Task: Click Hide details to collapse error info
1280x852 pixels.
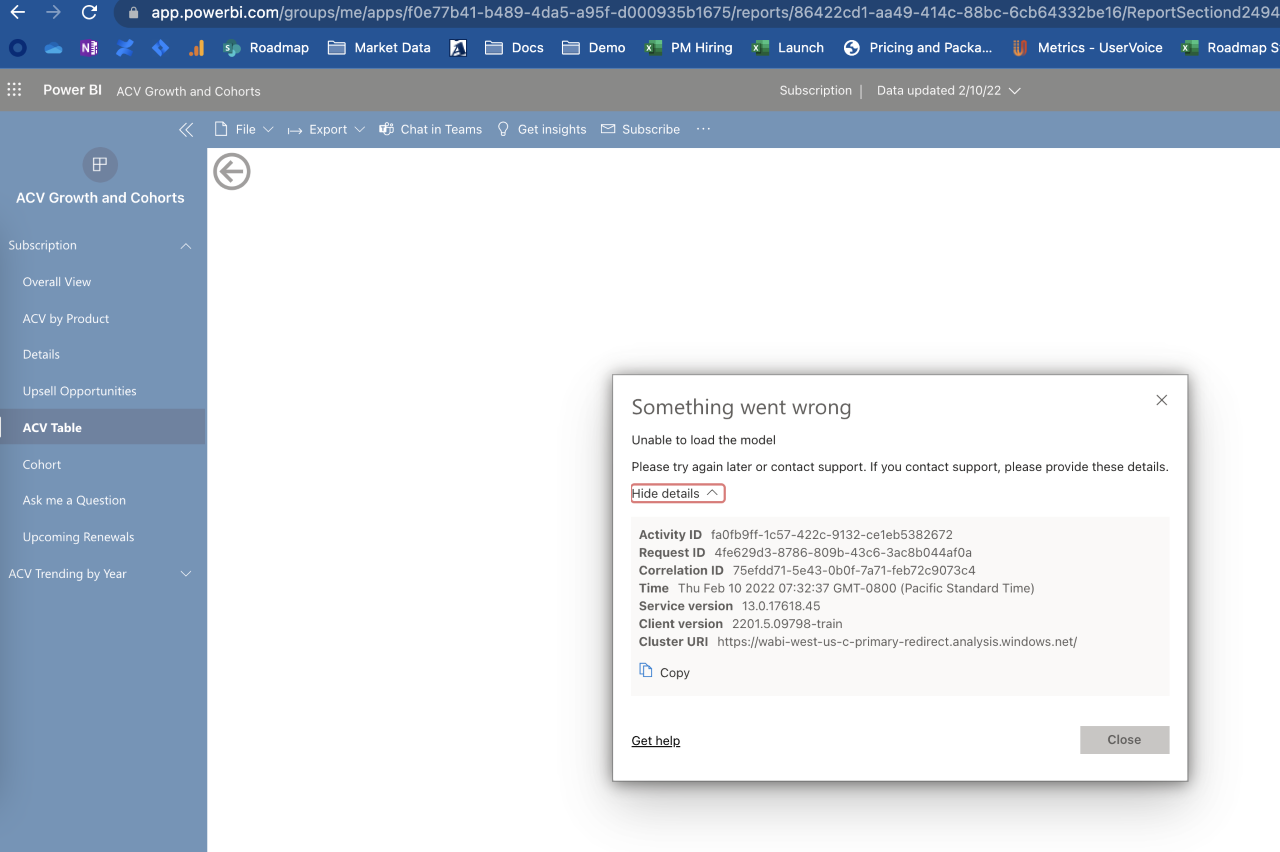Action: pos(676,493)
